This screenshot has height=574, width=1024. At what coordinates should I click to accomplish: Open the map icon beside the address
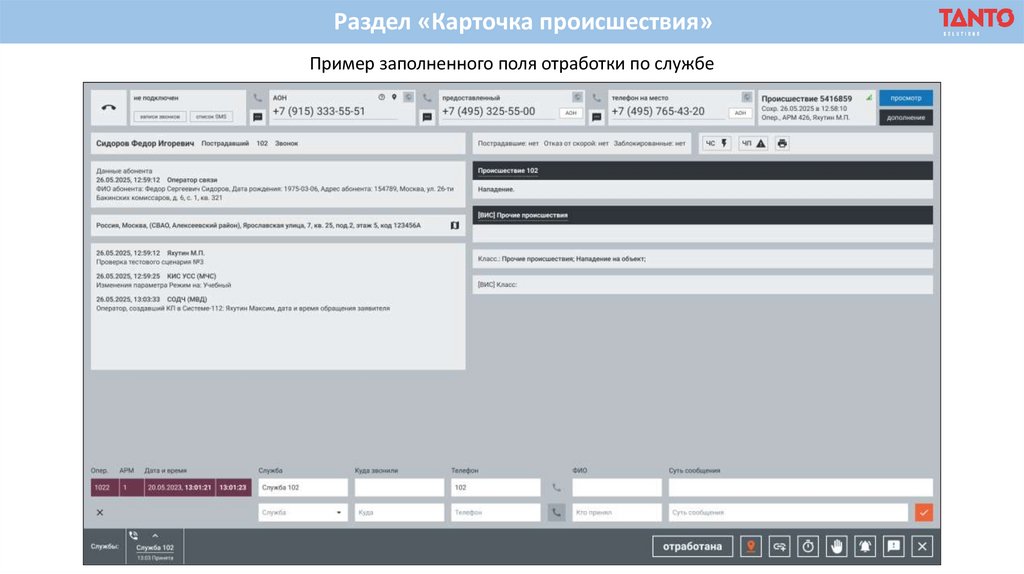[x=455, y=225]
